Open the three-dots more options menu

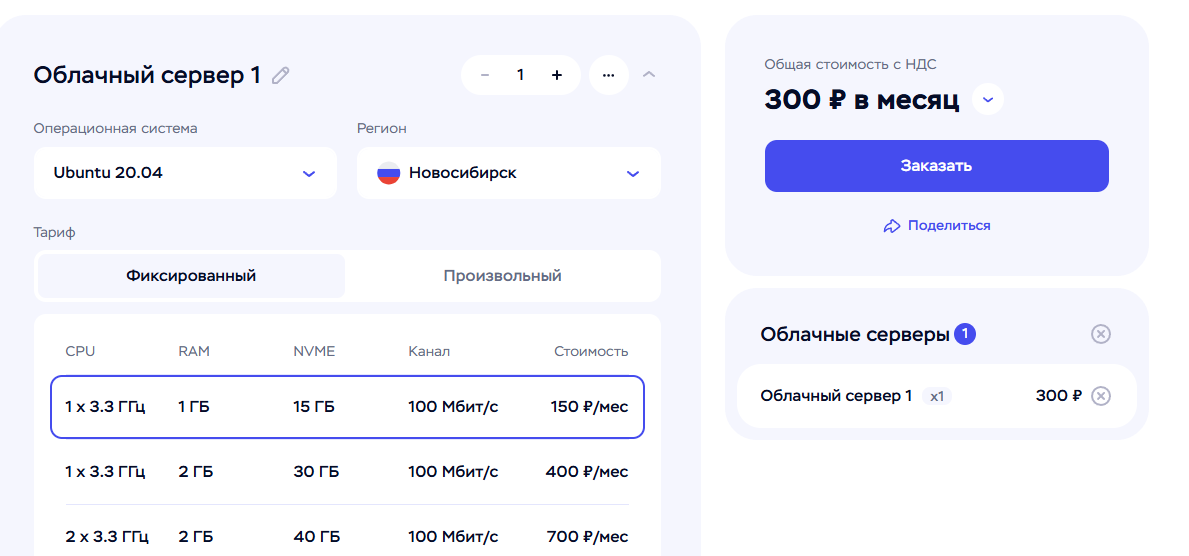click(x=608, y=75)
